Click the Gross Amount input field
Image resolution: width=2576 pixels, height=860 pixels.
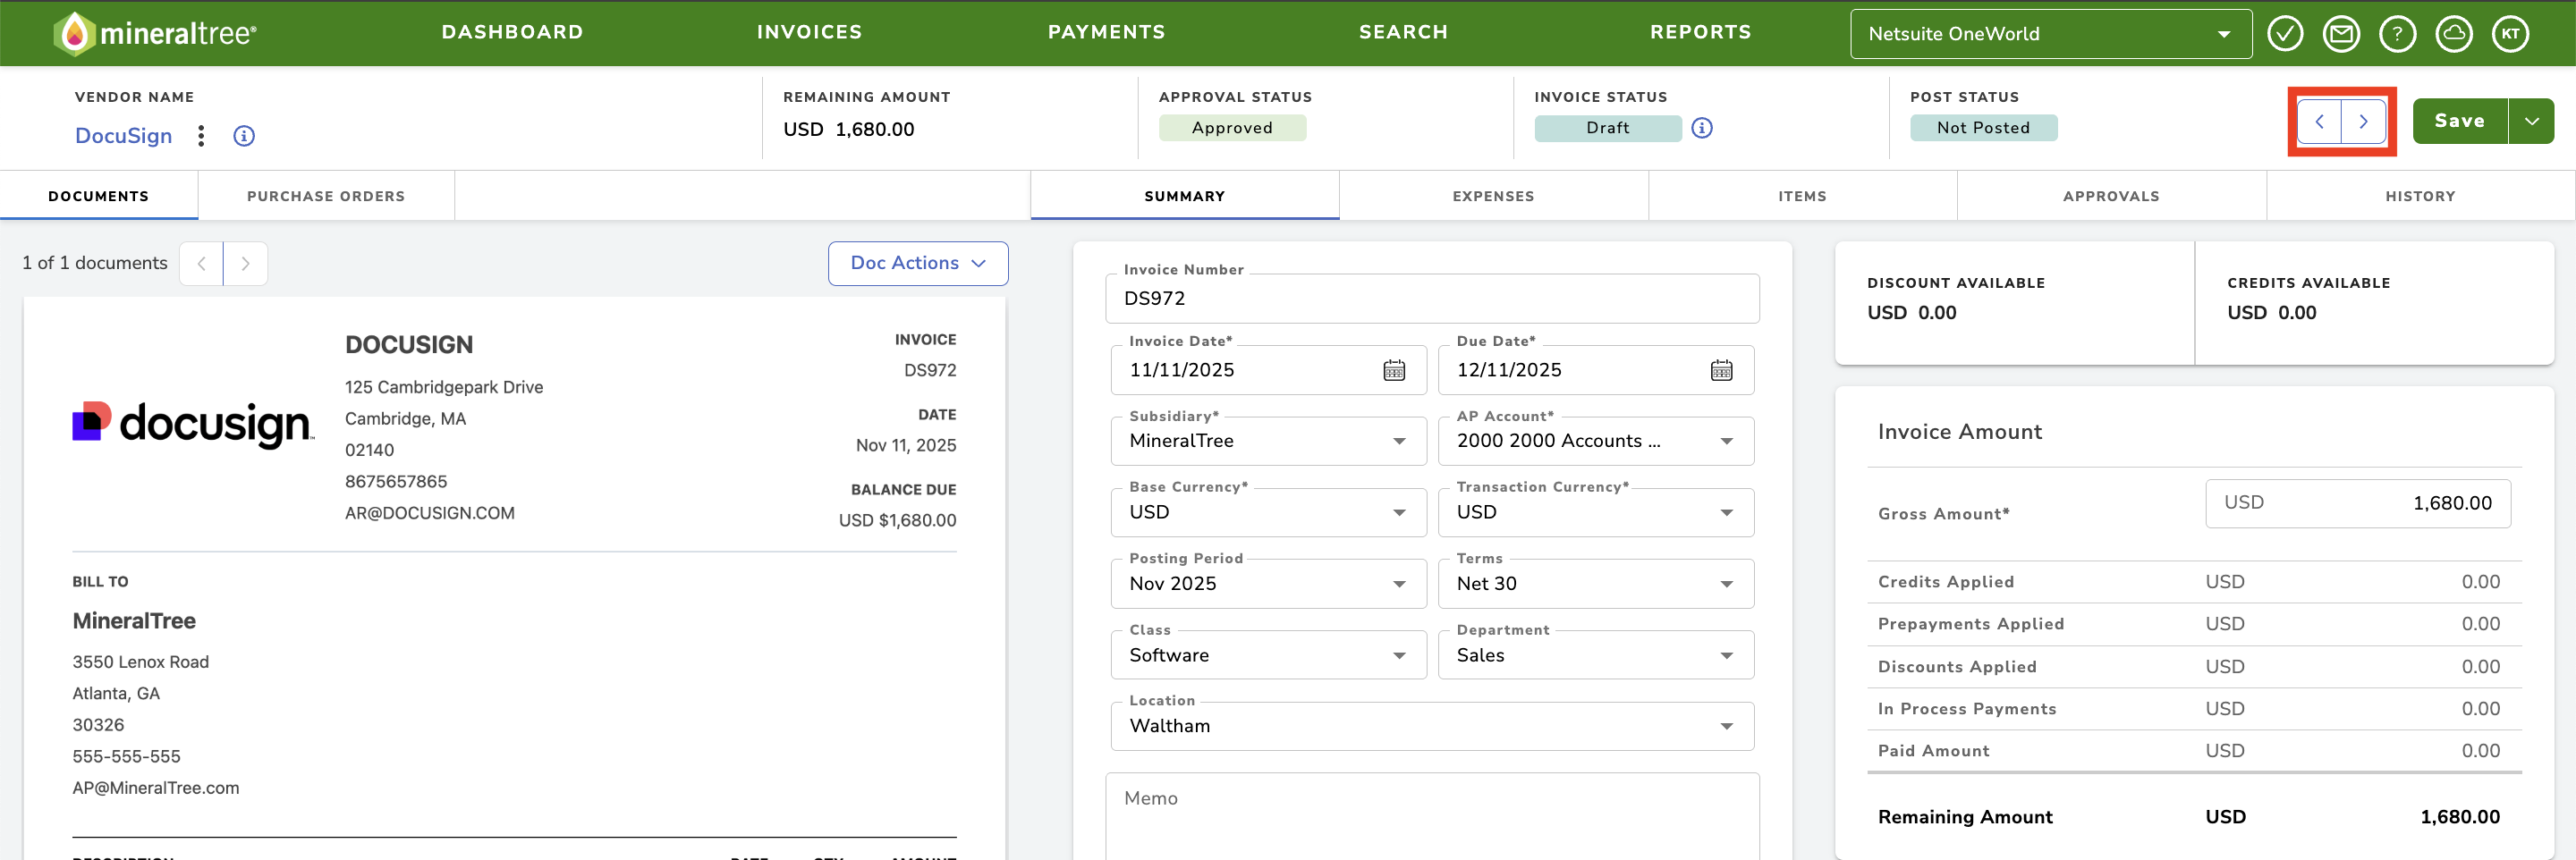[x=2357, y=503]
